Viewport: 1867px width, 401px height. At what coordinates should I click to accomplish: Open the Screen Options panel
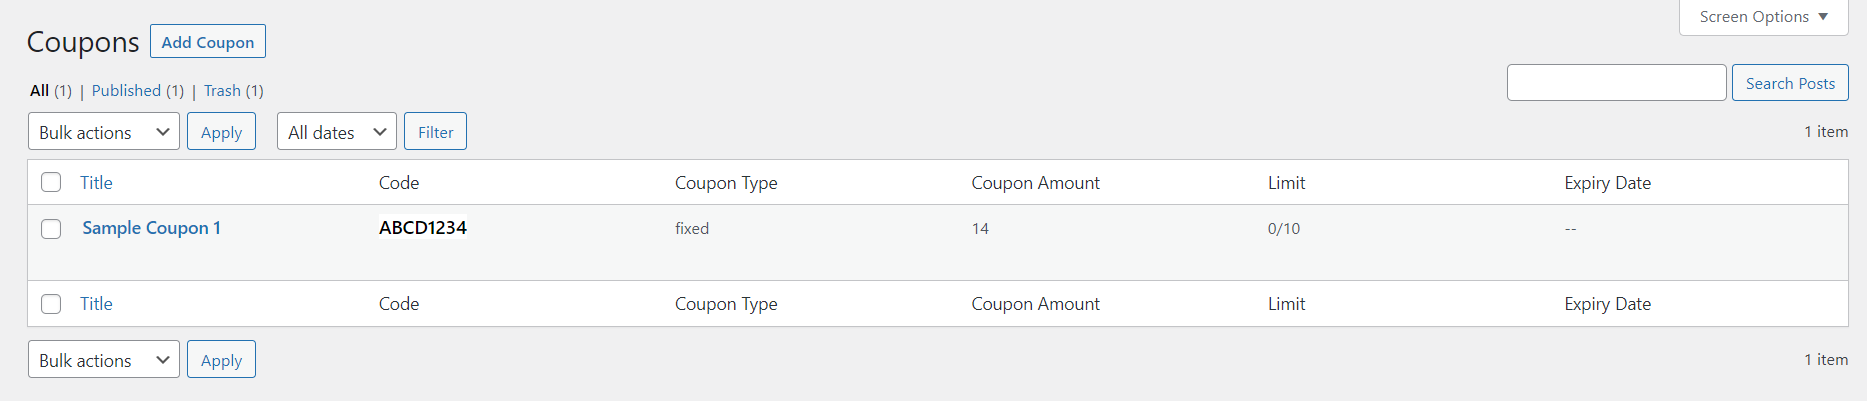[1763, 17]
